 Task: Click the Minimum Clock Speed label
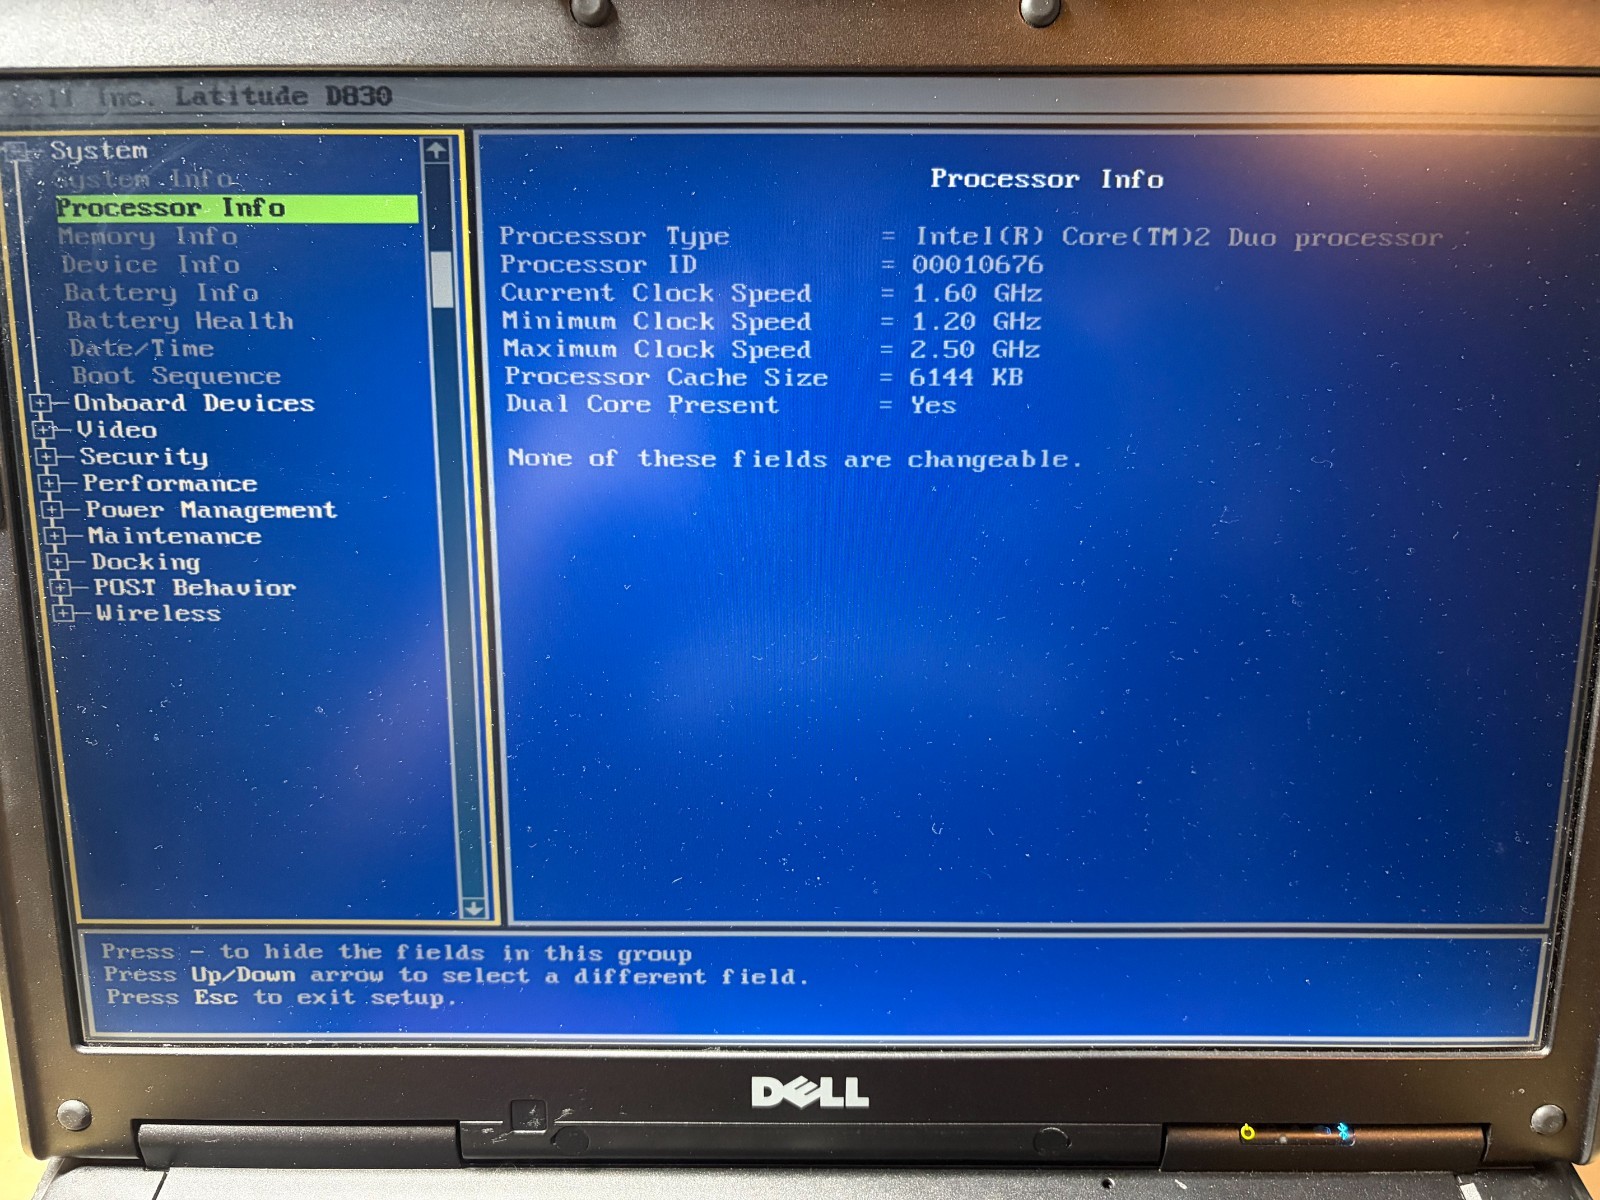[657, 321]
